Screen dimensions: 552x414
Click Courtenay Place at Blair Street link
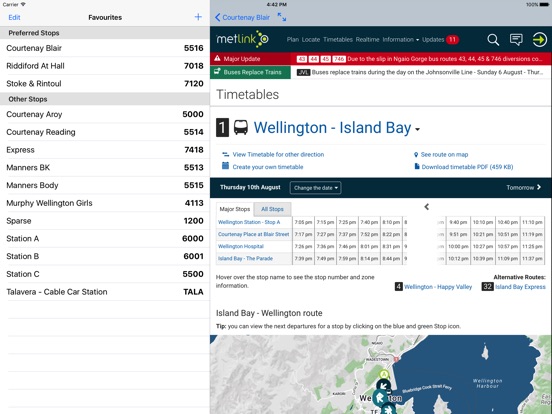253,234
